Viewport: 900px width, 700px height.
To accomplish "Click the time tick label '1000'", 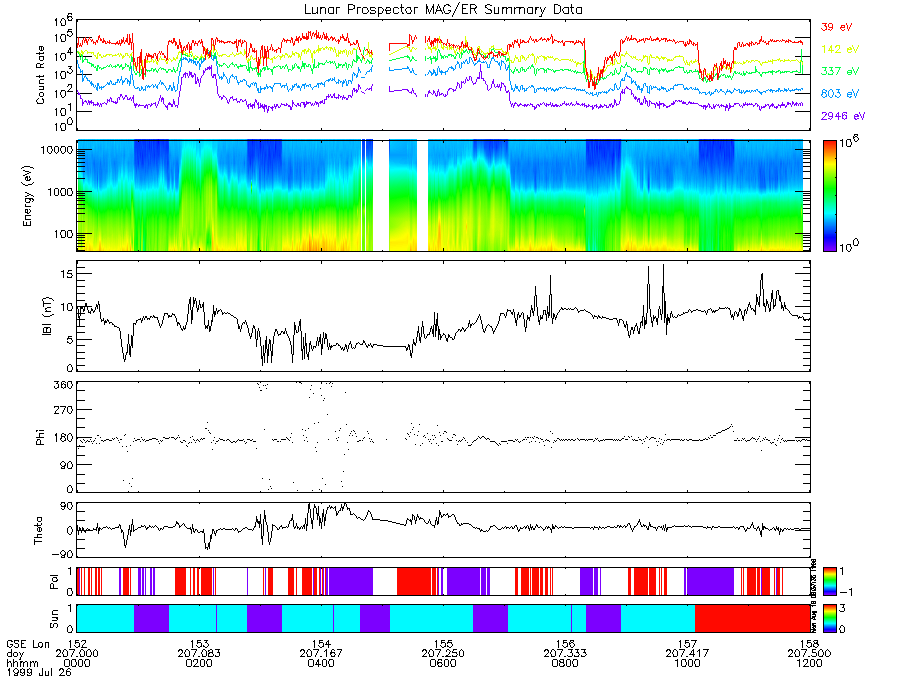I will pos(687,663).
